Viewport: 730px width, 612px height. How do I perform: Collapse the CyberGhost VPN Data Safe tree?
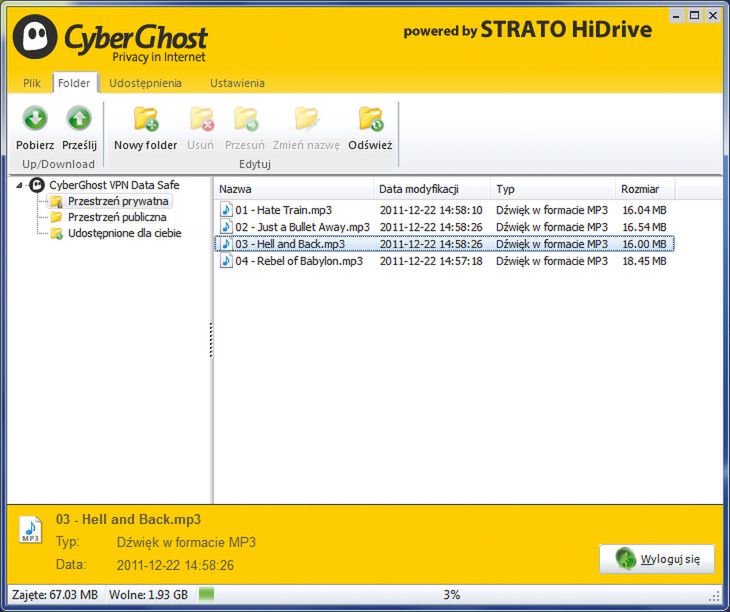19,186
